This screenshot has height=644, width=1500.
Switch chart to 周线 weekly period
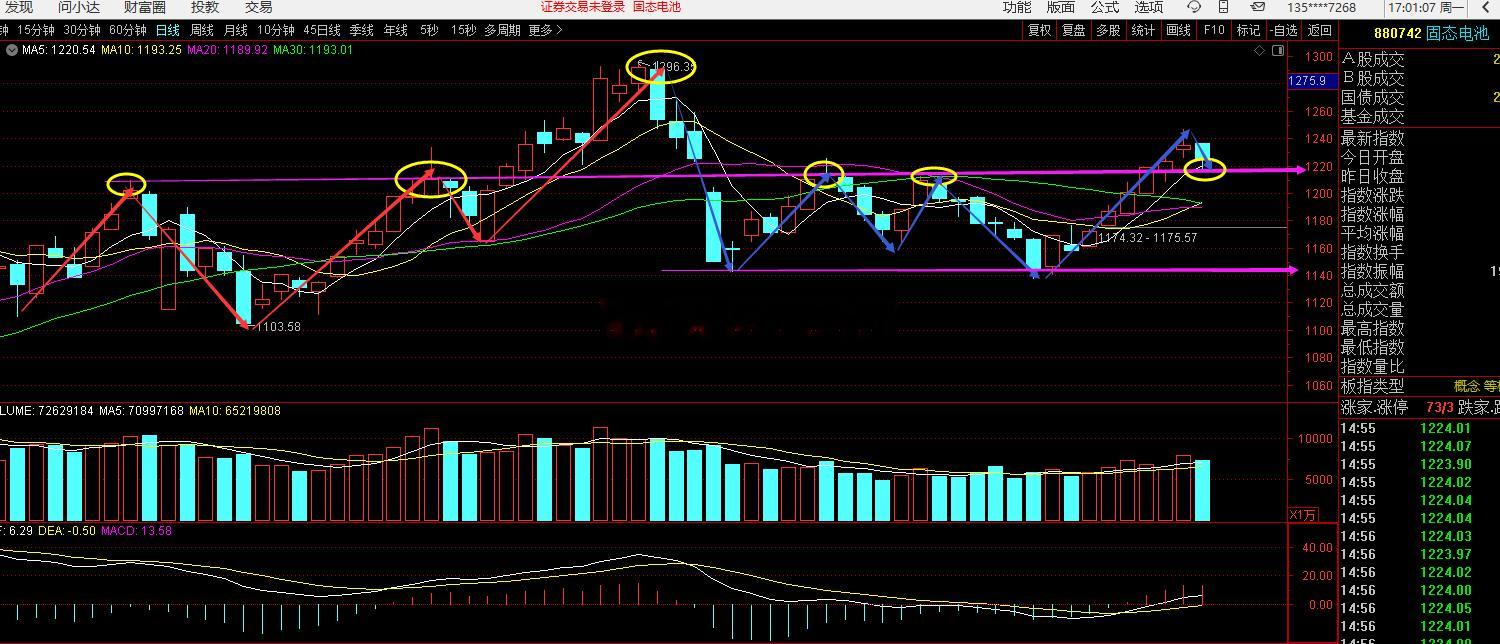pyautogui.click(x=202, y=30)
